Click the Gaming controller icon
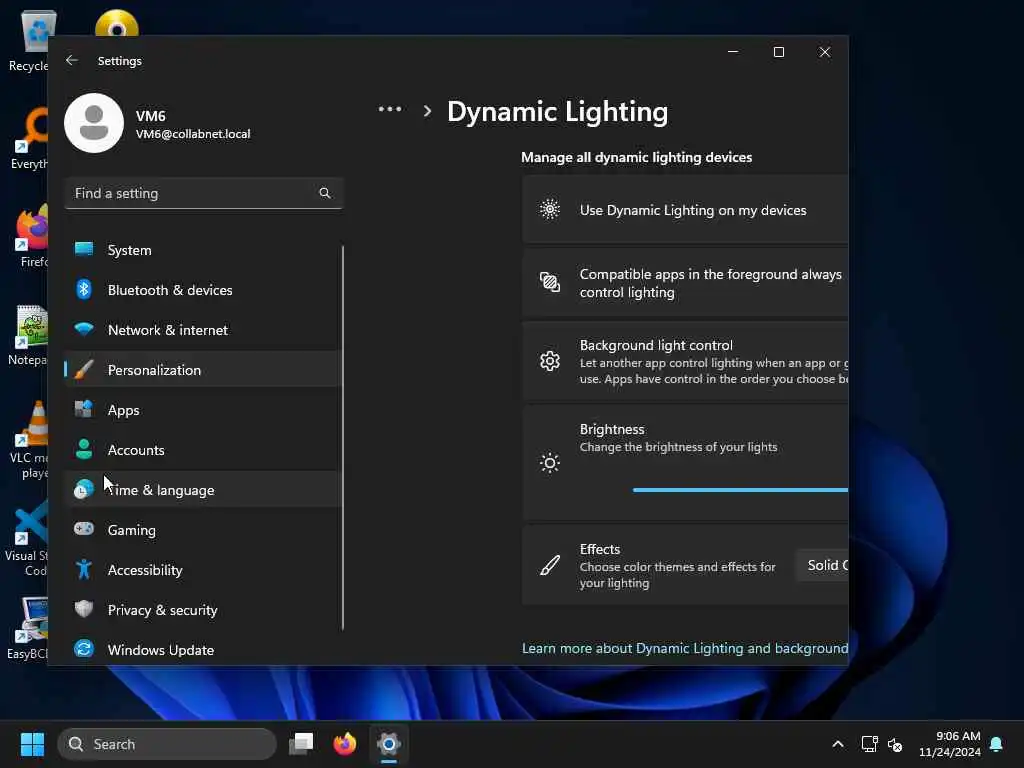Image resolution: width=1024 pixels, height=768 pixels. pyautogui.click(x=84, y=529)
